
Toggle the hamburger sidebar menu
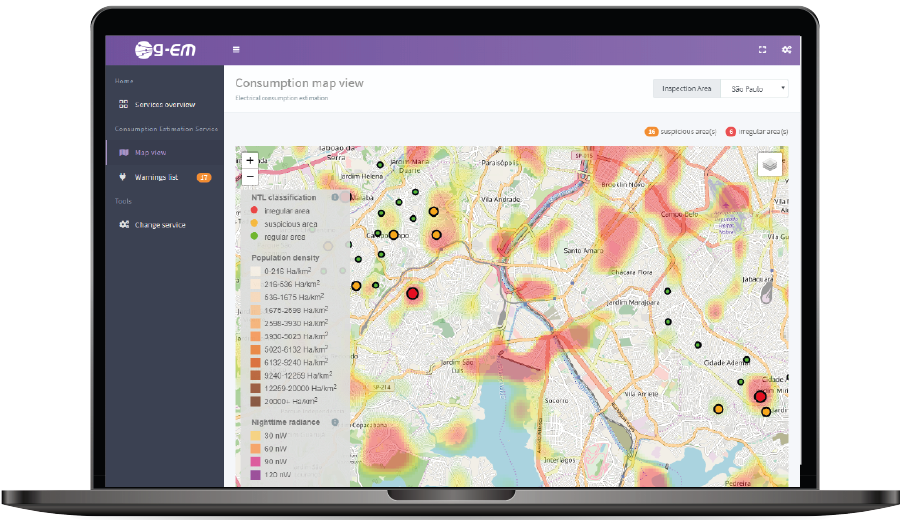(x=236, y=49)
